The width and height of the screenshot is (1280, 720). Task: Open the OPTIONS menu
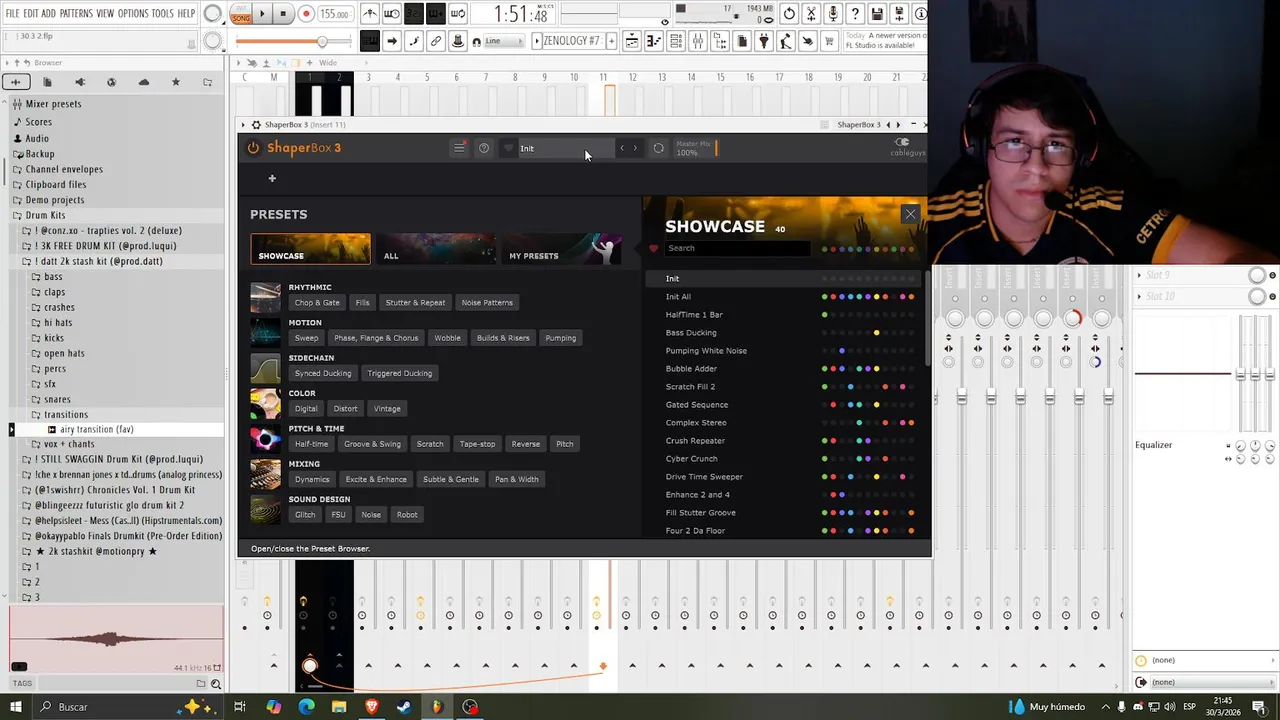133,13
